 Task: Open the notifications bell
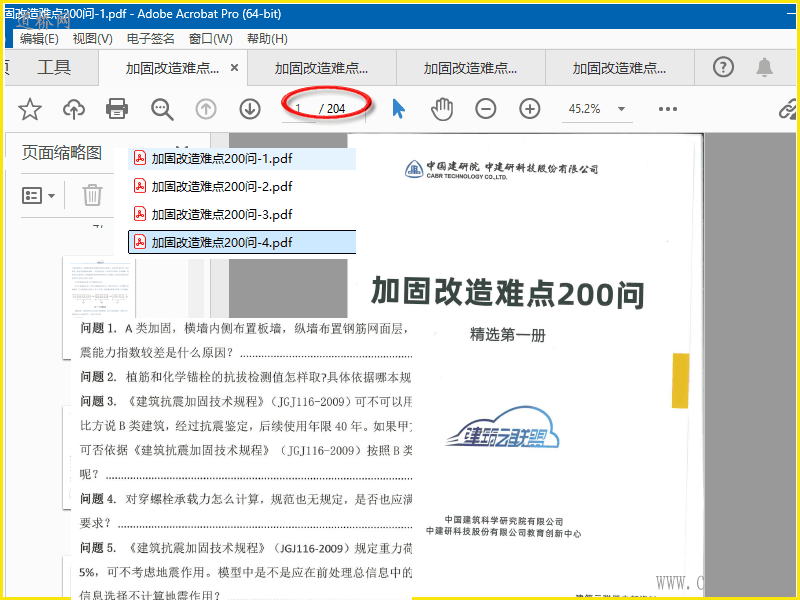(x=764, y=67)
